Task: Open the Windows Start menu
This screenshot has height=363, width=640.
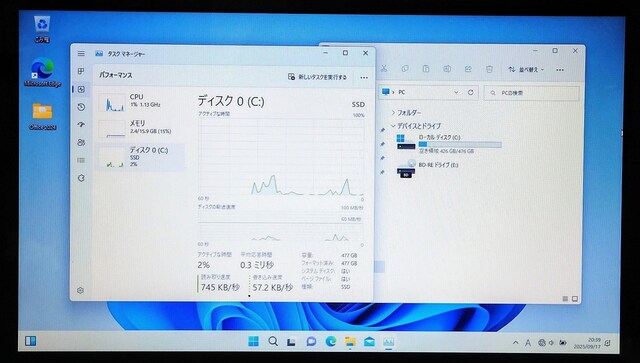Action: pos(253,341)
